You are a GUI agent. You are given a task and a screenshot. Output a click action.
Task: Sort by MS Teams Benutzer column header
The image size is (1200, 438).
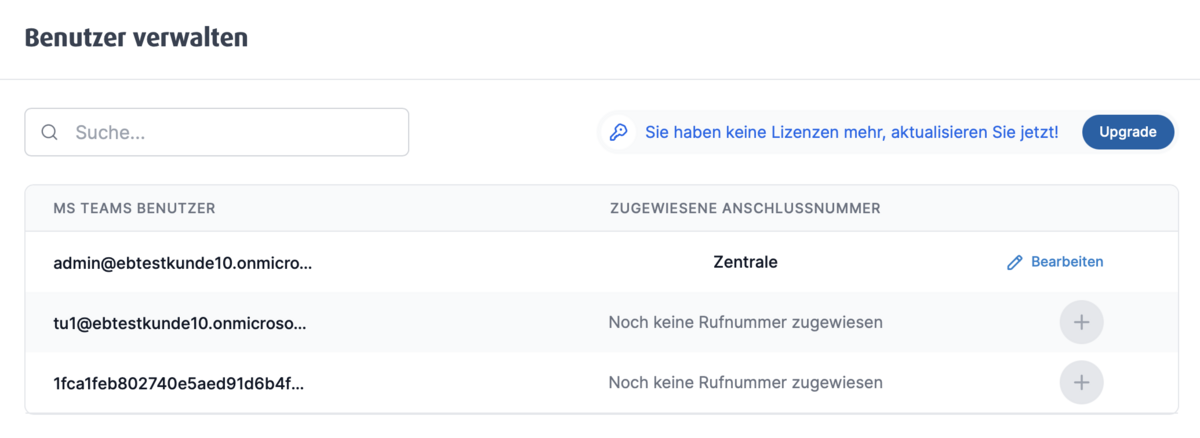click(134, 208)
